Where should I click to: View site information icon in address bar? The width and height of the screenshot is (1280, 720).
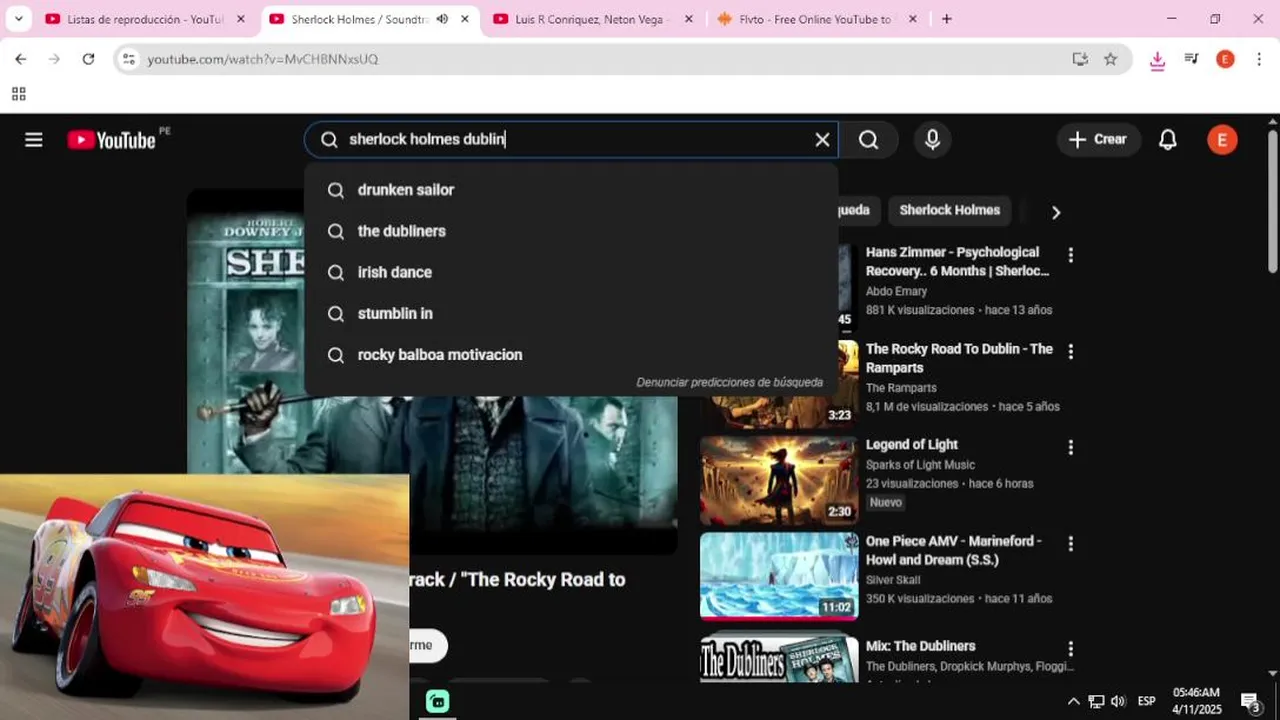pyautogui.click(x=128, y=59)
